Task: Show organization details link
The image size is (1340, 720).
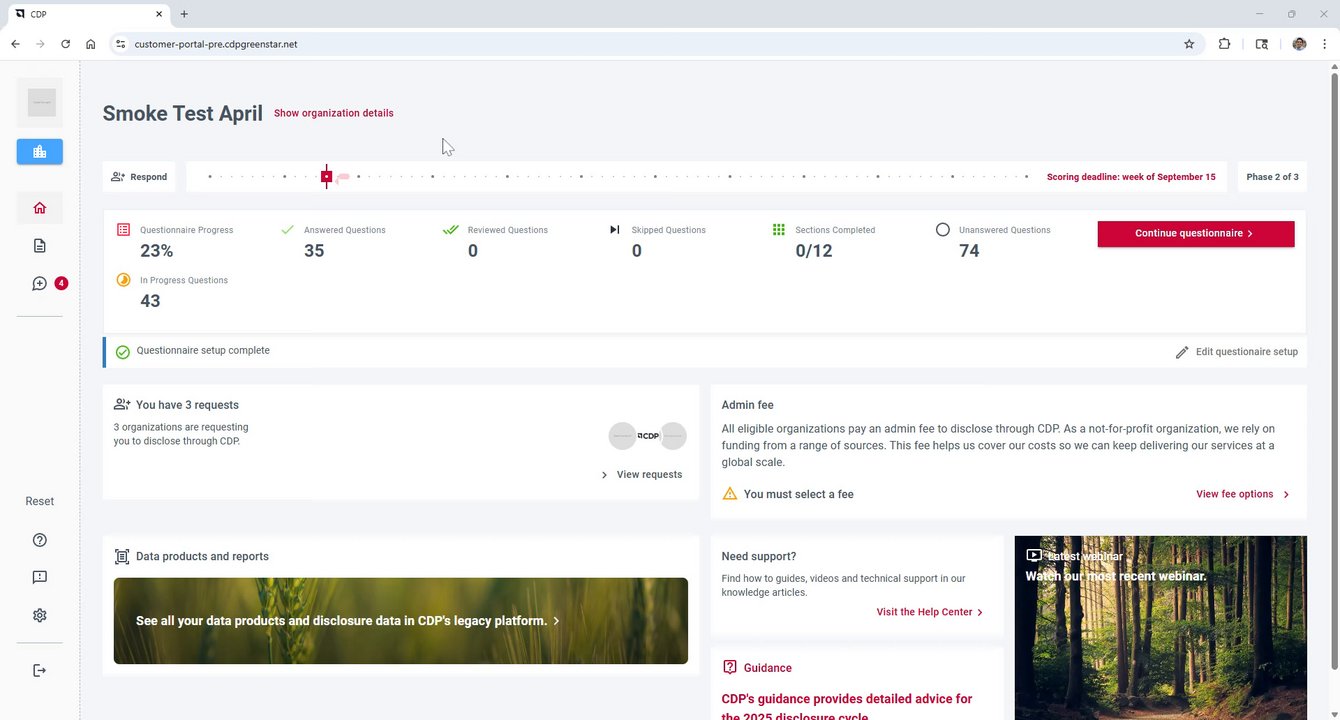Action: pos(334,113)
